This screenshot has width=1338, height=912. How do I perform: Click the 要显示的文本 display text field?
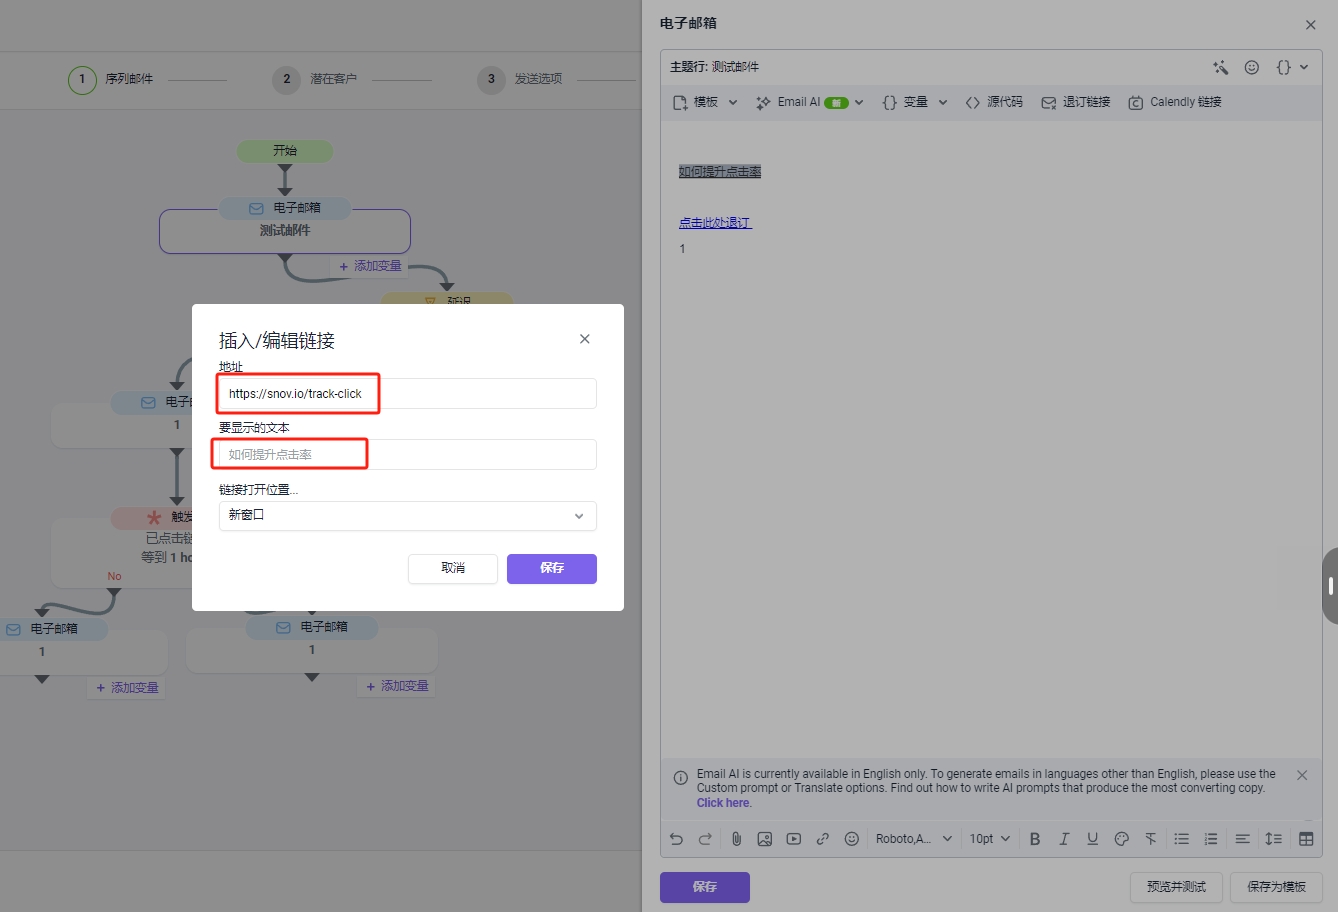click(x=408, y=455)
